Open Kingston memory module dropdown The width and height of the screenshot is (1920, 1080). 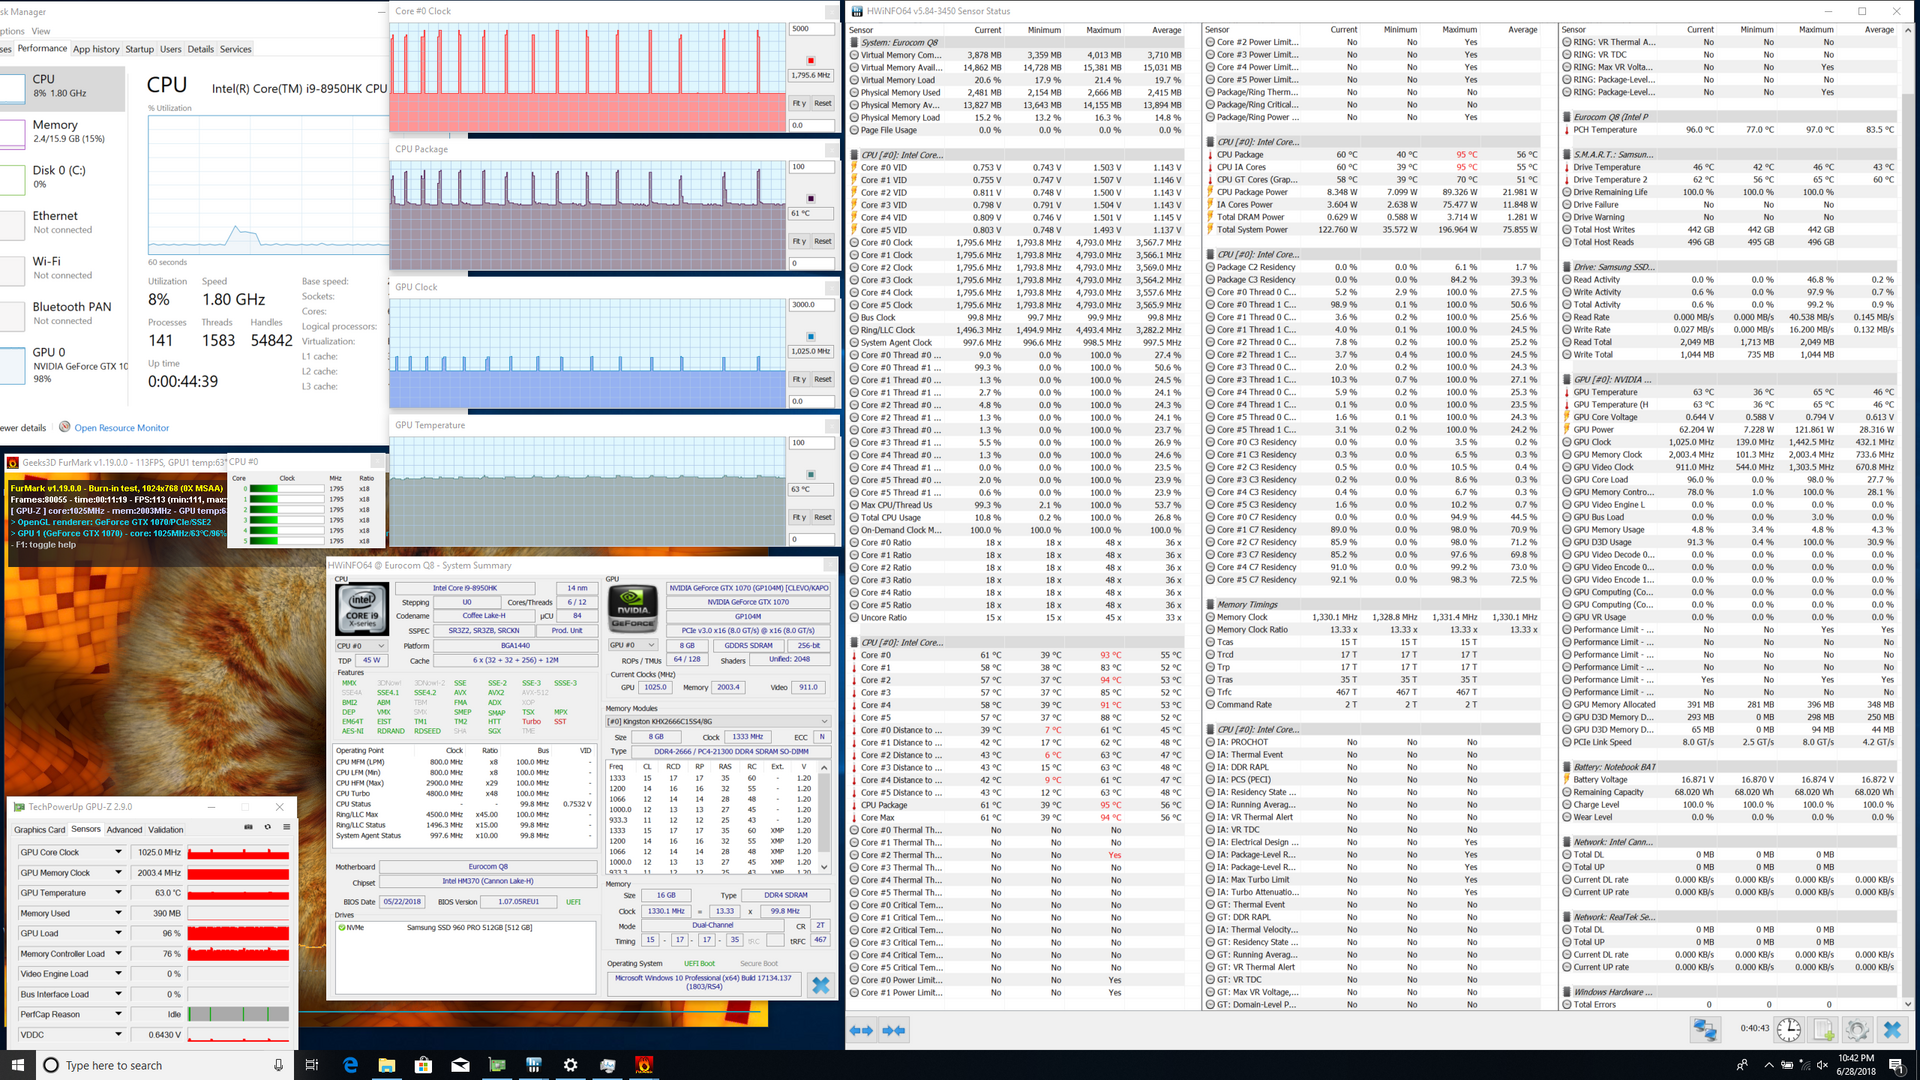pos(718,721)
